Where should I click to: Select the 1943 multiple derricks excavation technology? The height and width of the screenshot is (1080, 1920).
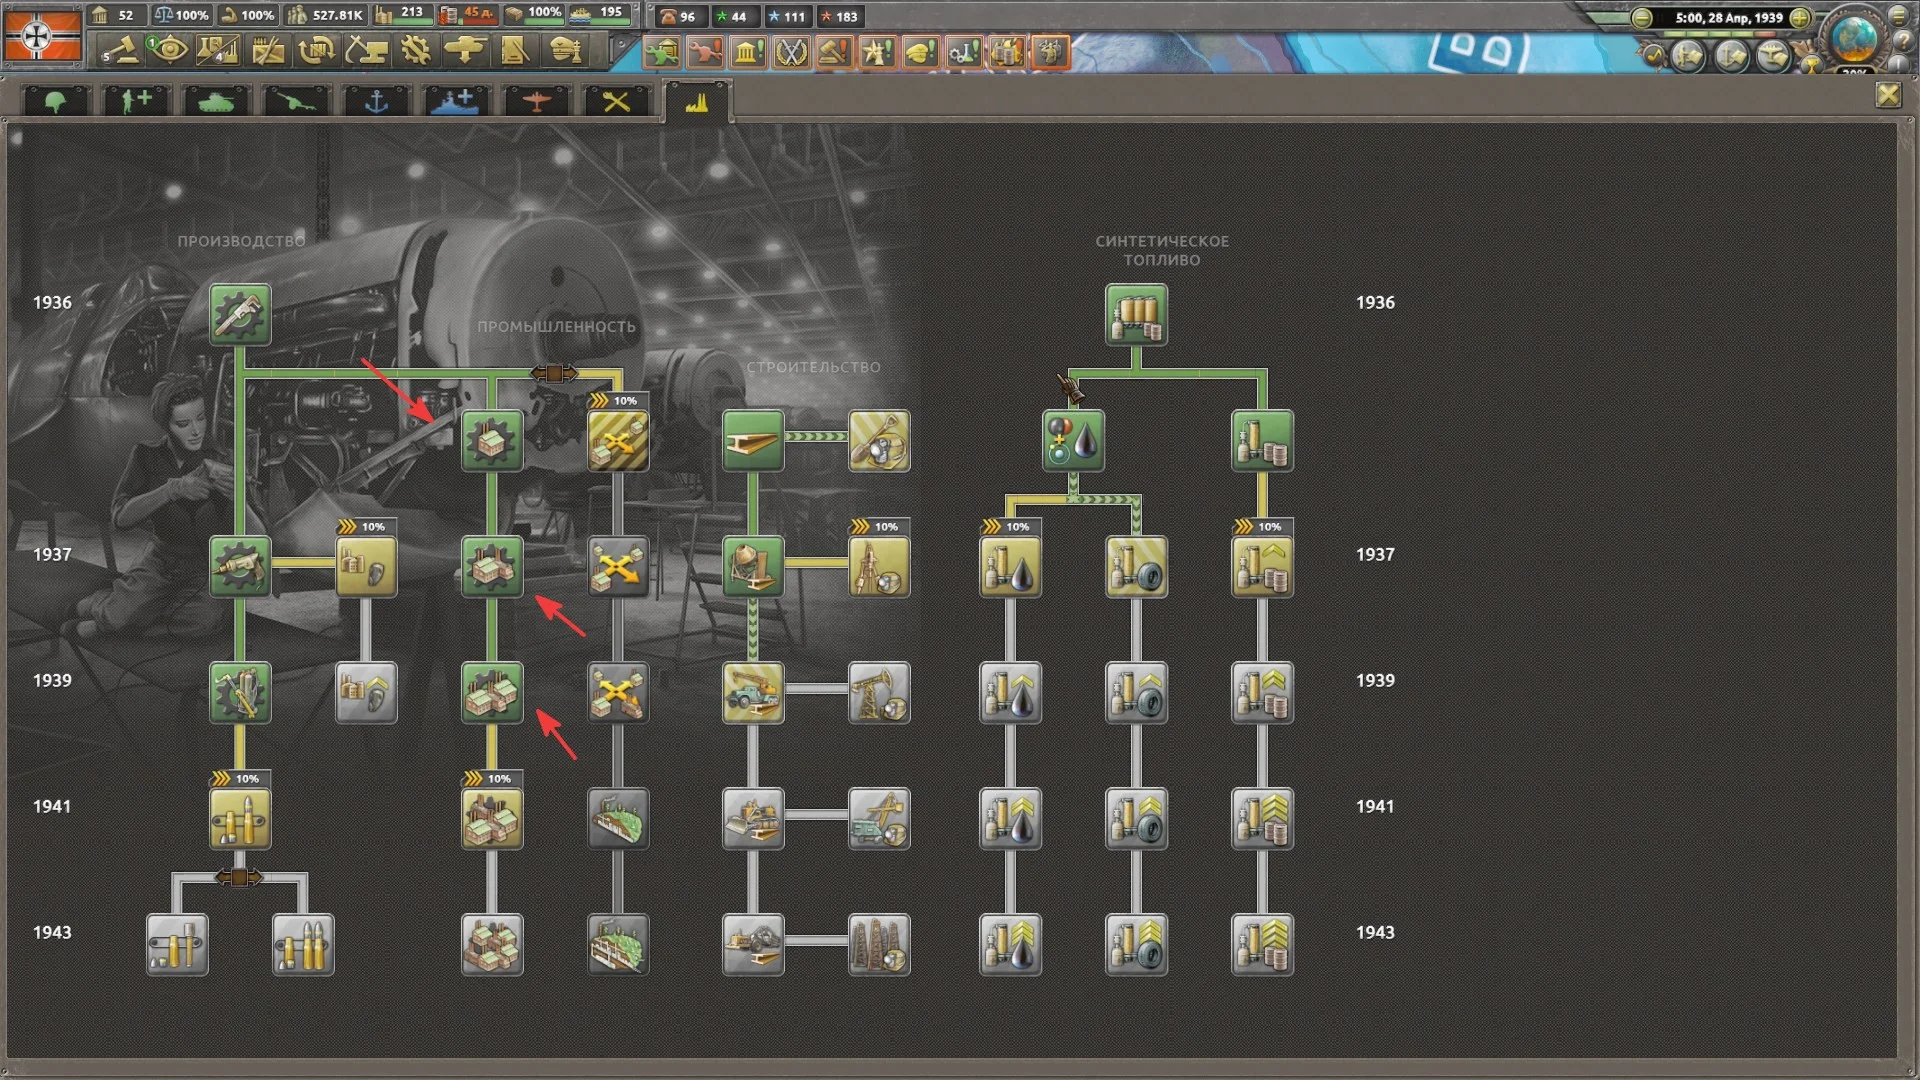click(x=879, y=945)
